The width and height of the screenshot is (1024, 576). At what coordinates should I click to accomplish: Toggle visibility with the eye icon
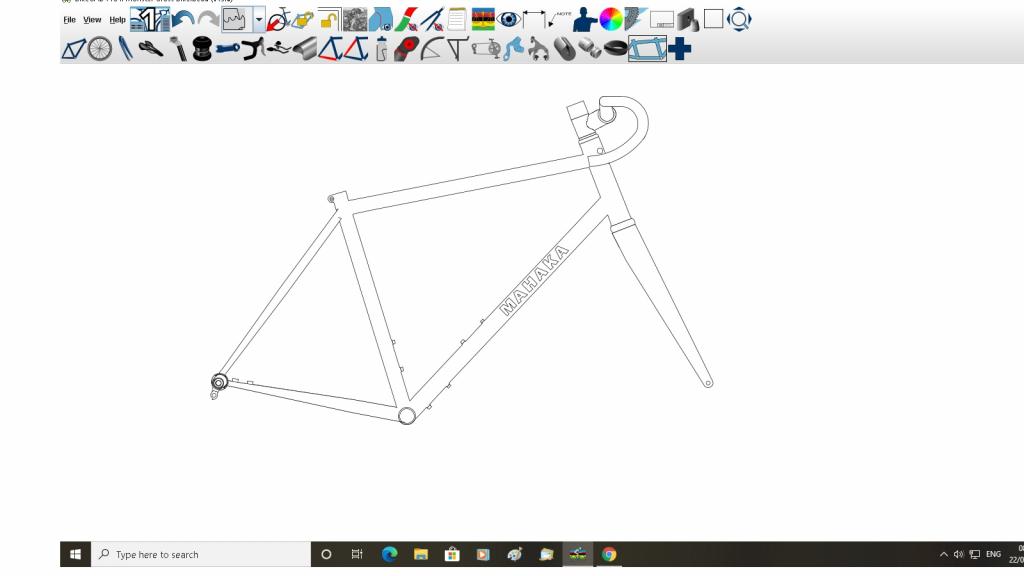(509, 19)
